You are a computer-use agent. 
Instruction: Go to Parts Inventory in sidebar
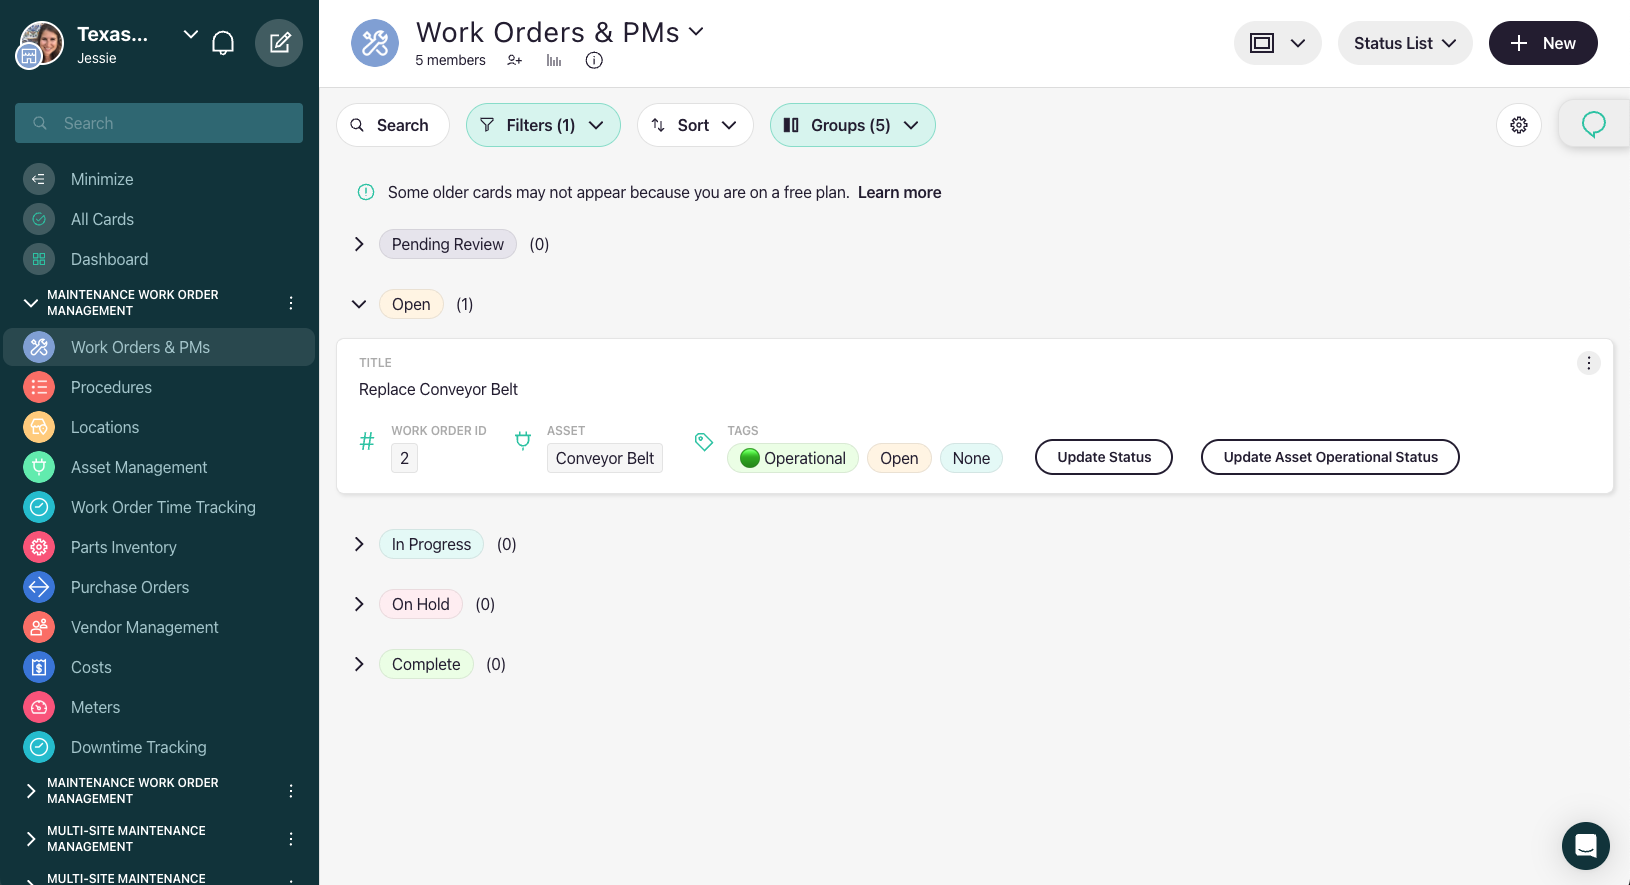[x=123, y=547]
